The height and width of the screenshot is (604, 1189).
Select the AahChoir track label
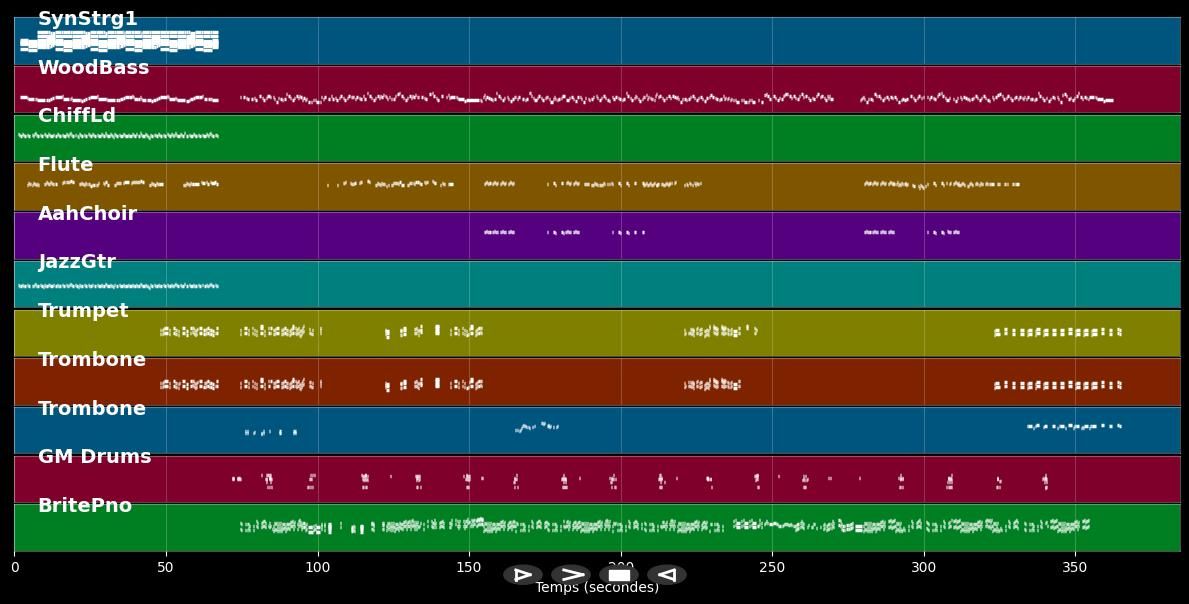point(87,214)
